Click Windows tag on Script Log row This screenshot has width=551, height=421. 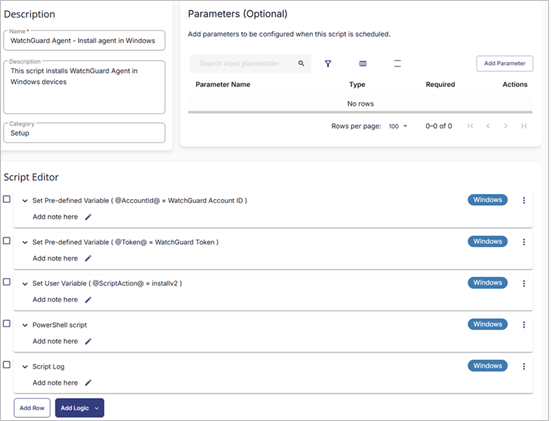[x=487, y=366]
